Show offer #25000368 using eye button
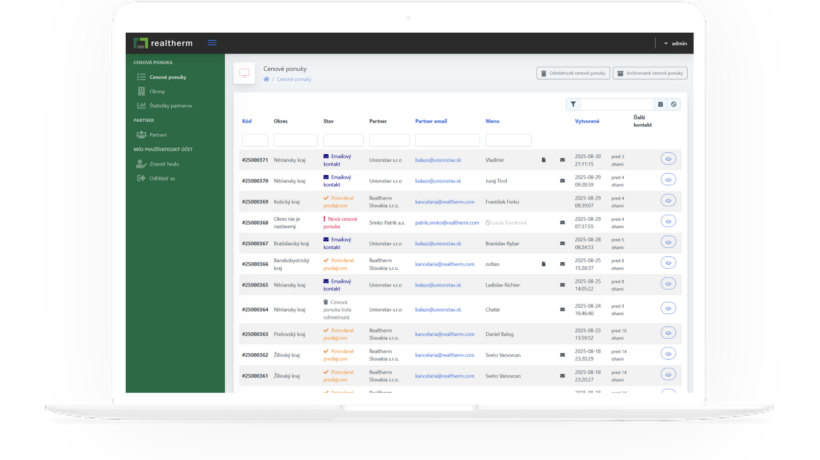 [x=668, y=222]
